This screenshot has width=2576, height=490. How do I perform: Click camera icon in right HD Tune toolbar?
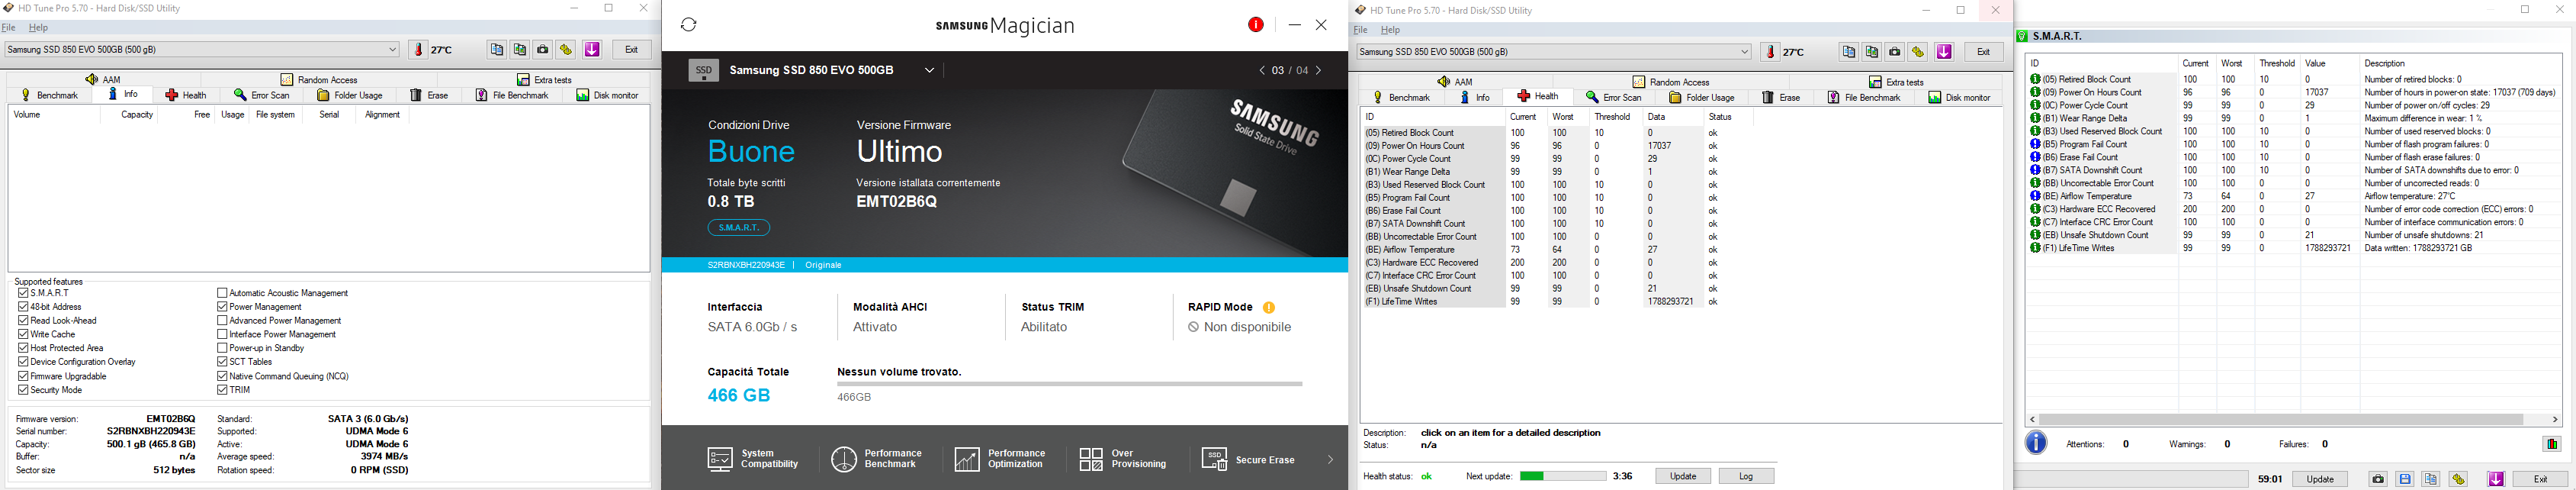1895,52
